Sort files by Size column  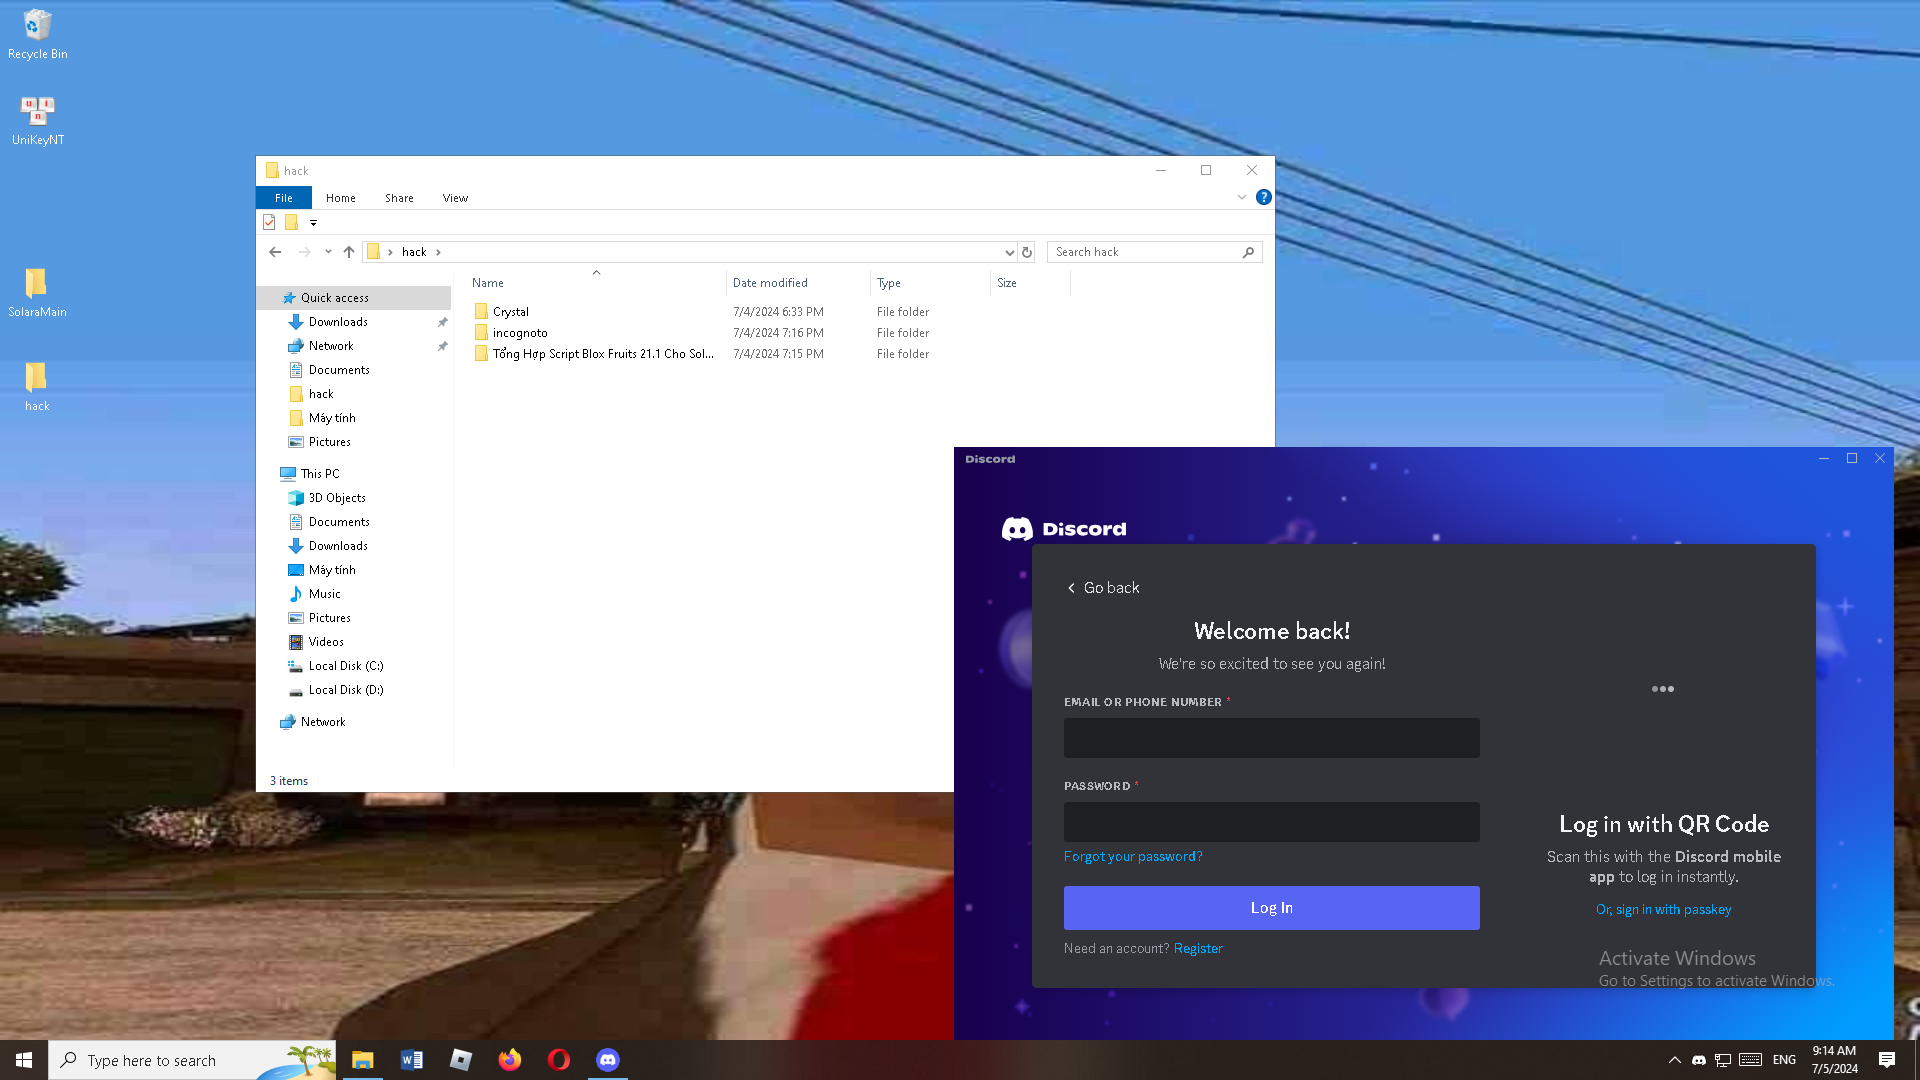pyautogui.click(x=1030, y=283)
